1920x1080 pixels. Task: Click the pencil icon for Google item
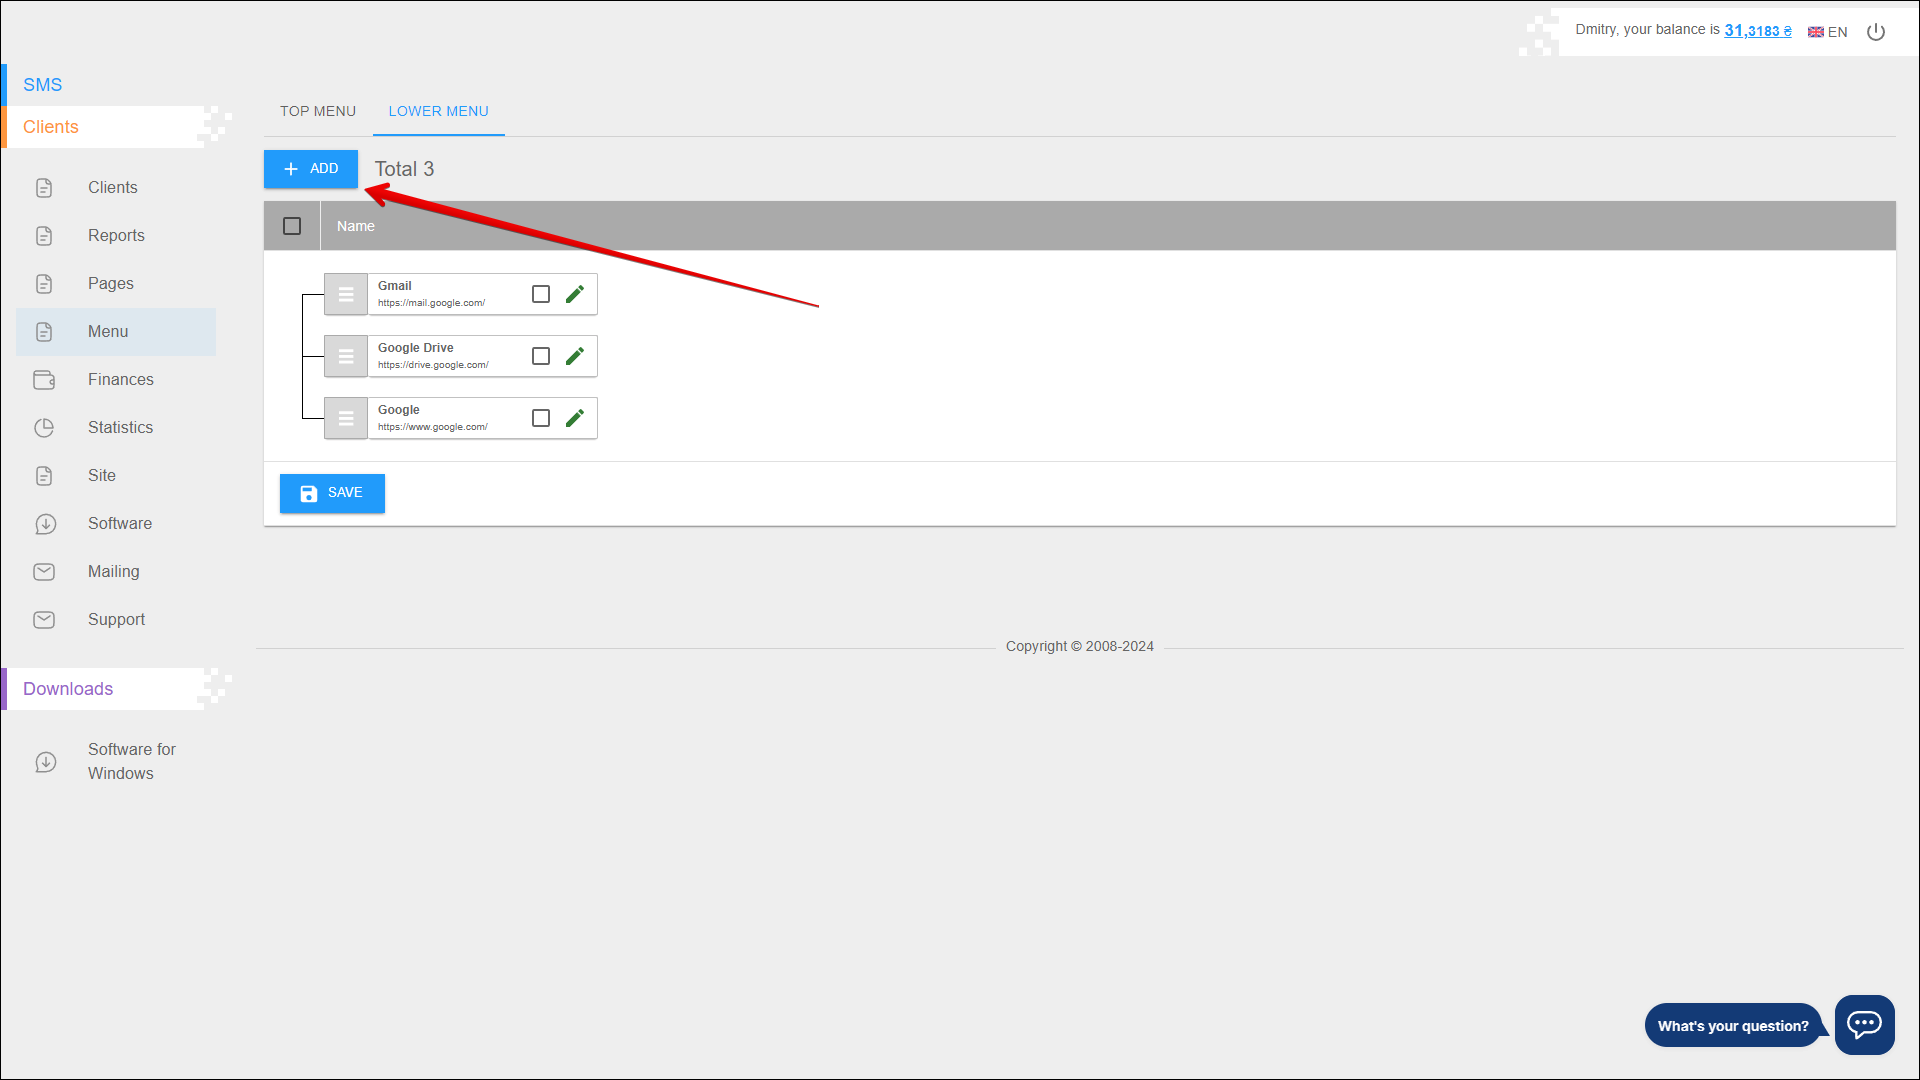point(574,418)
